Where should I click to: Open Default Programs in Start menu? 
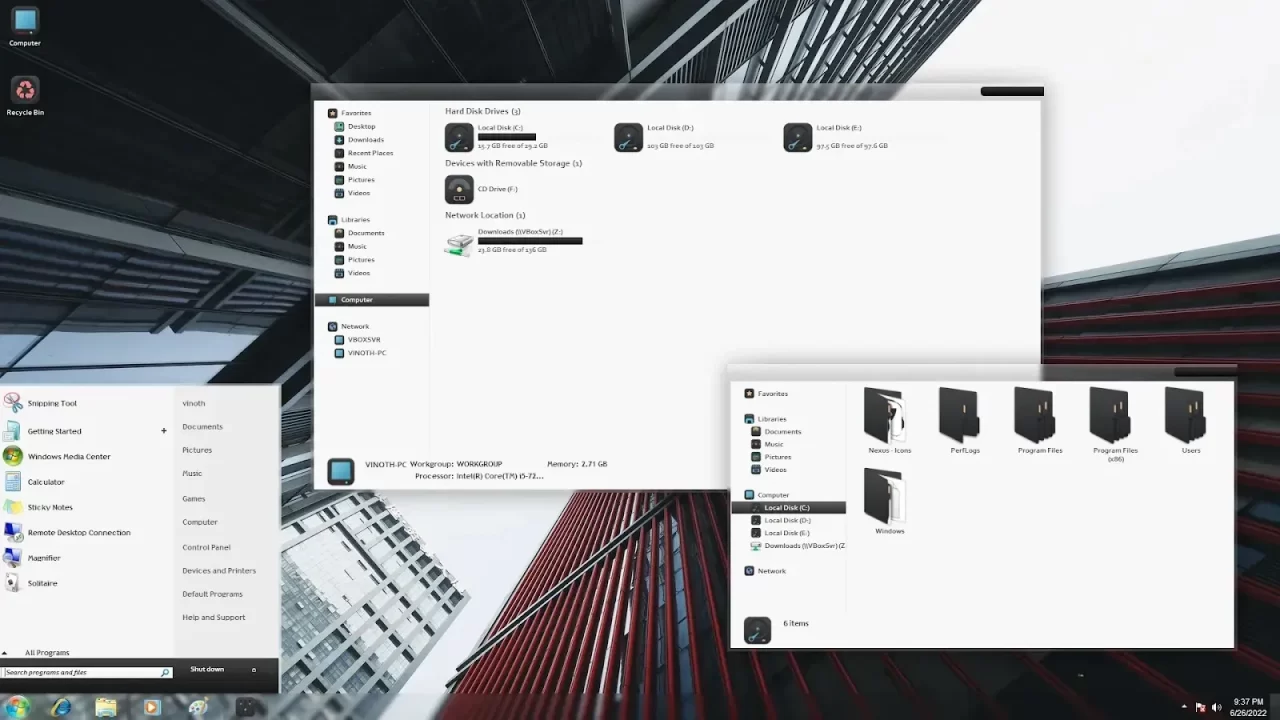(212, 594)
